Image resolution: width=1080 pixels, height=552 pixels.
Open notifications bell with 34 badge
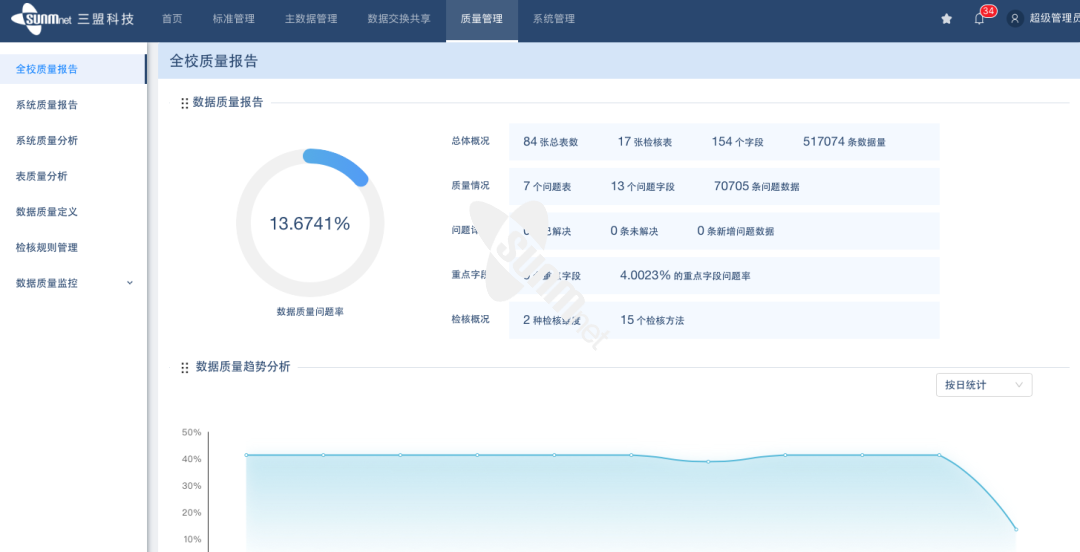(980, 19)
